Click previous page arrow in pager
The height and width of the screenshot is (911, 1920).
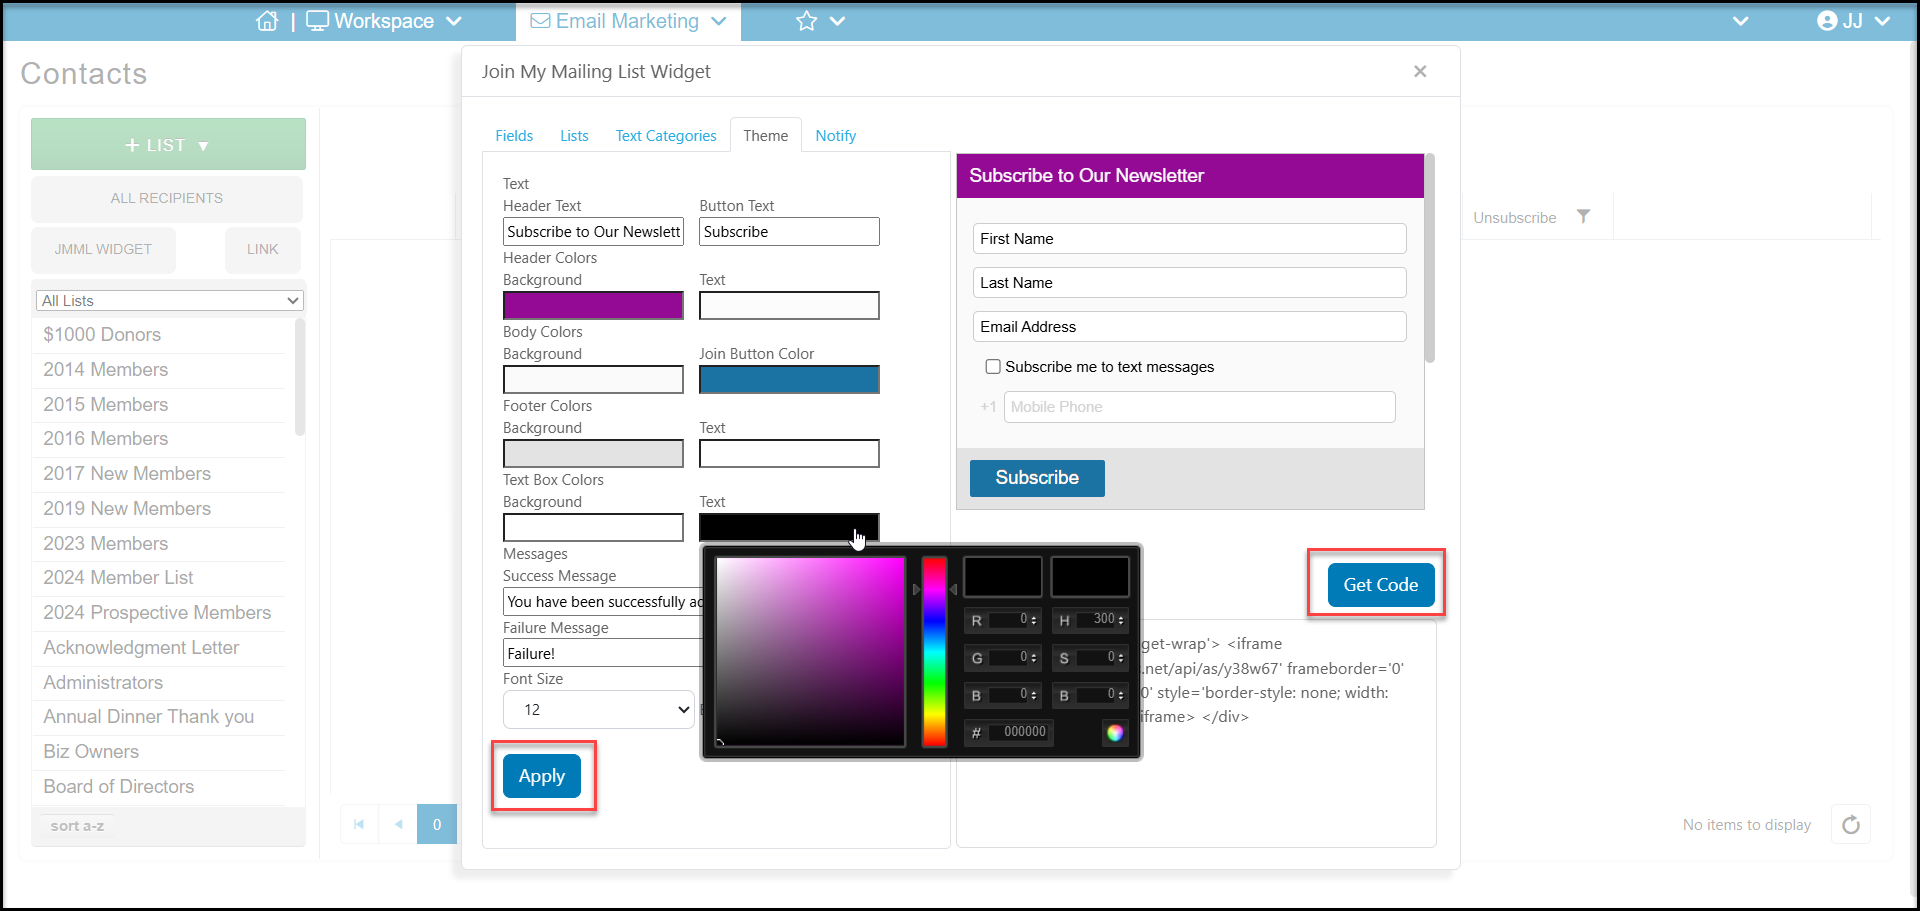398,824
